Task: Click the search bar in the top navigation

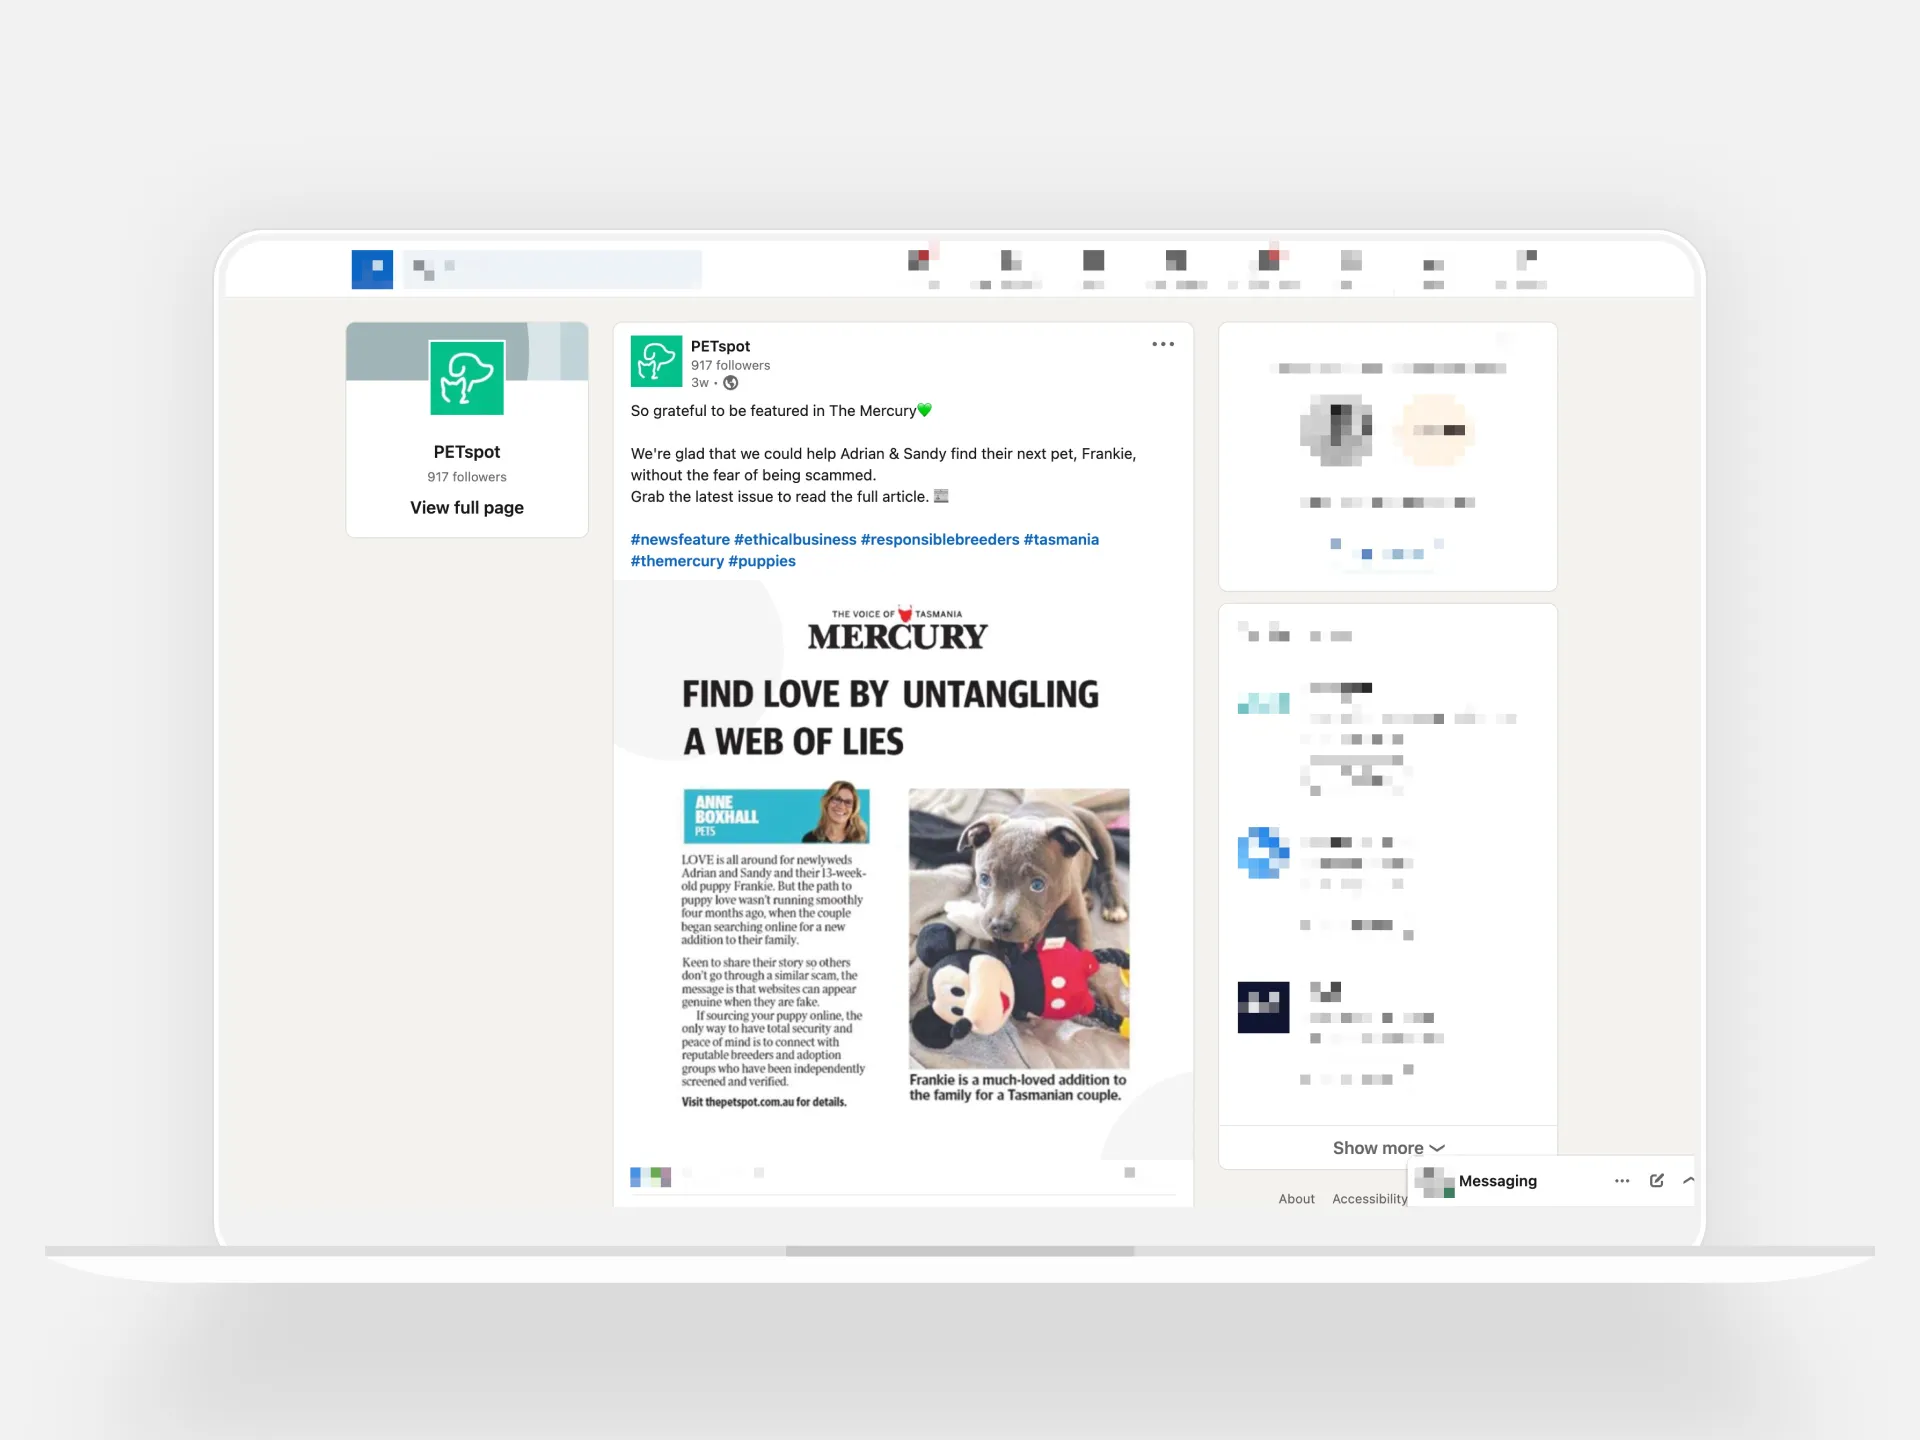Action: [x=551, y=269]
